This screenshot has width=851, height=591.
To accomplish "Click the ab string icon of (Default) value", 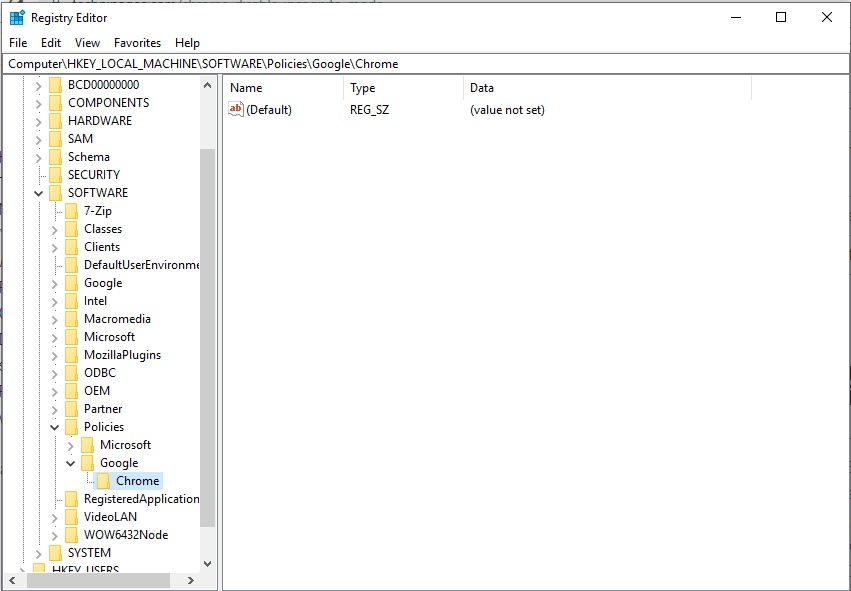I will pos(236,109).
